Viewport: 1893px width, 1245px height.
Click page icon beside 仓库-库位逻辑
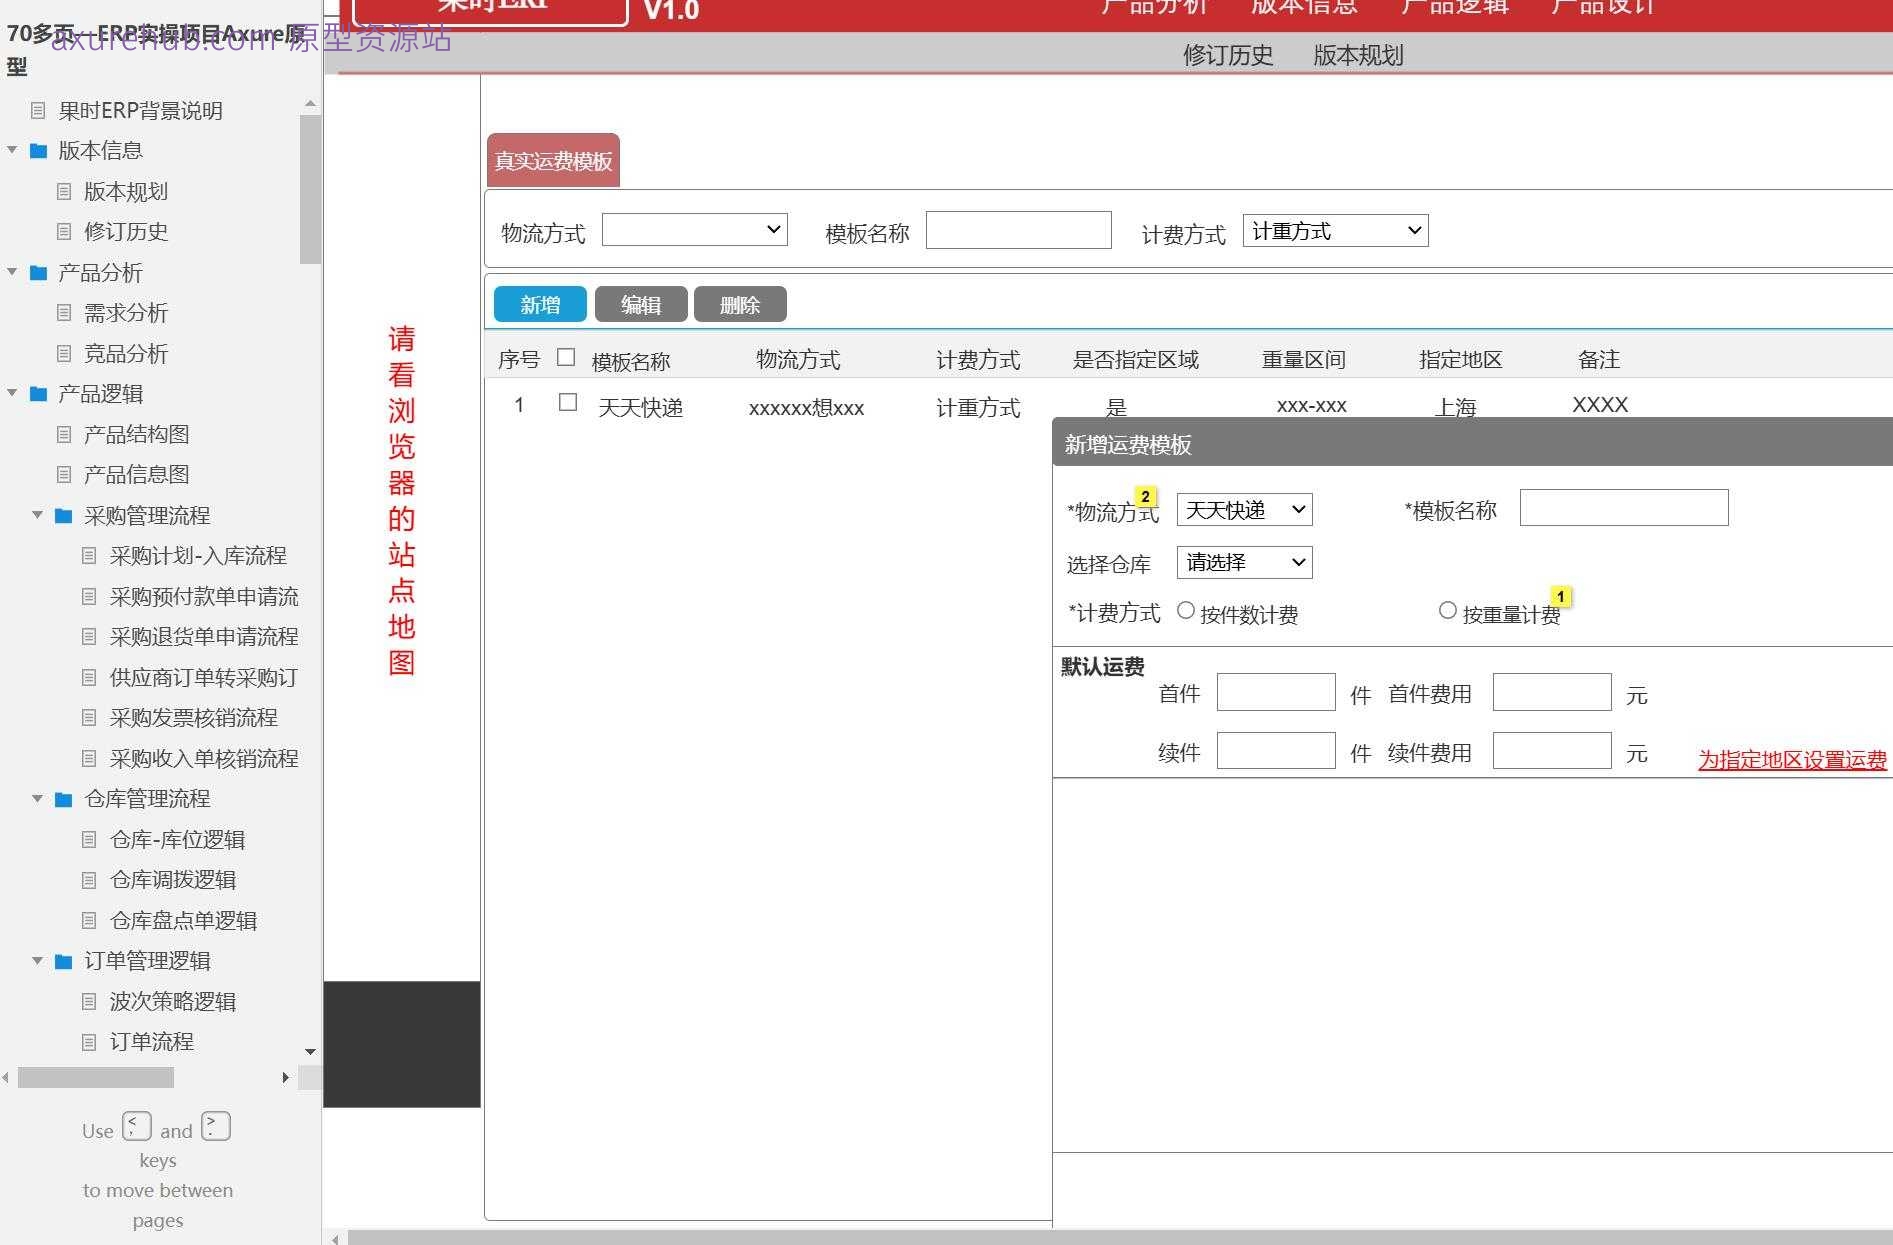(x=89, y=840)
